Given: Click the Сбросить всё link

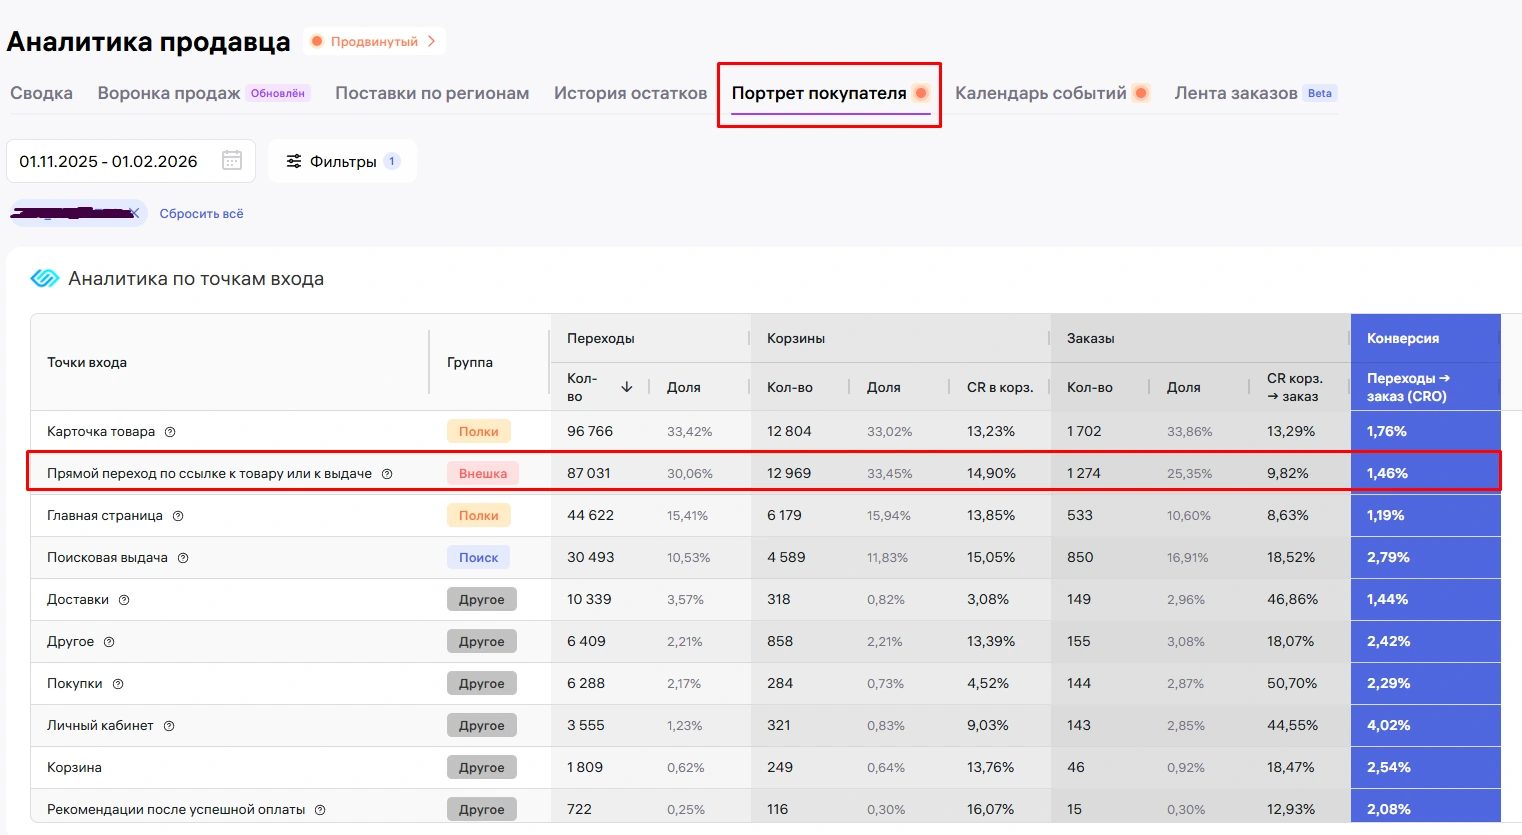Looking at the screenshot, I should click(x=201, y=213).
